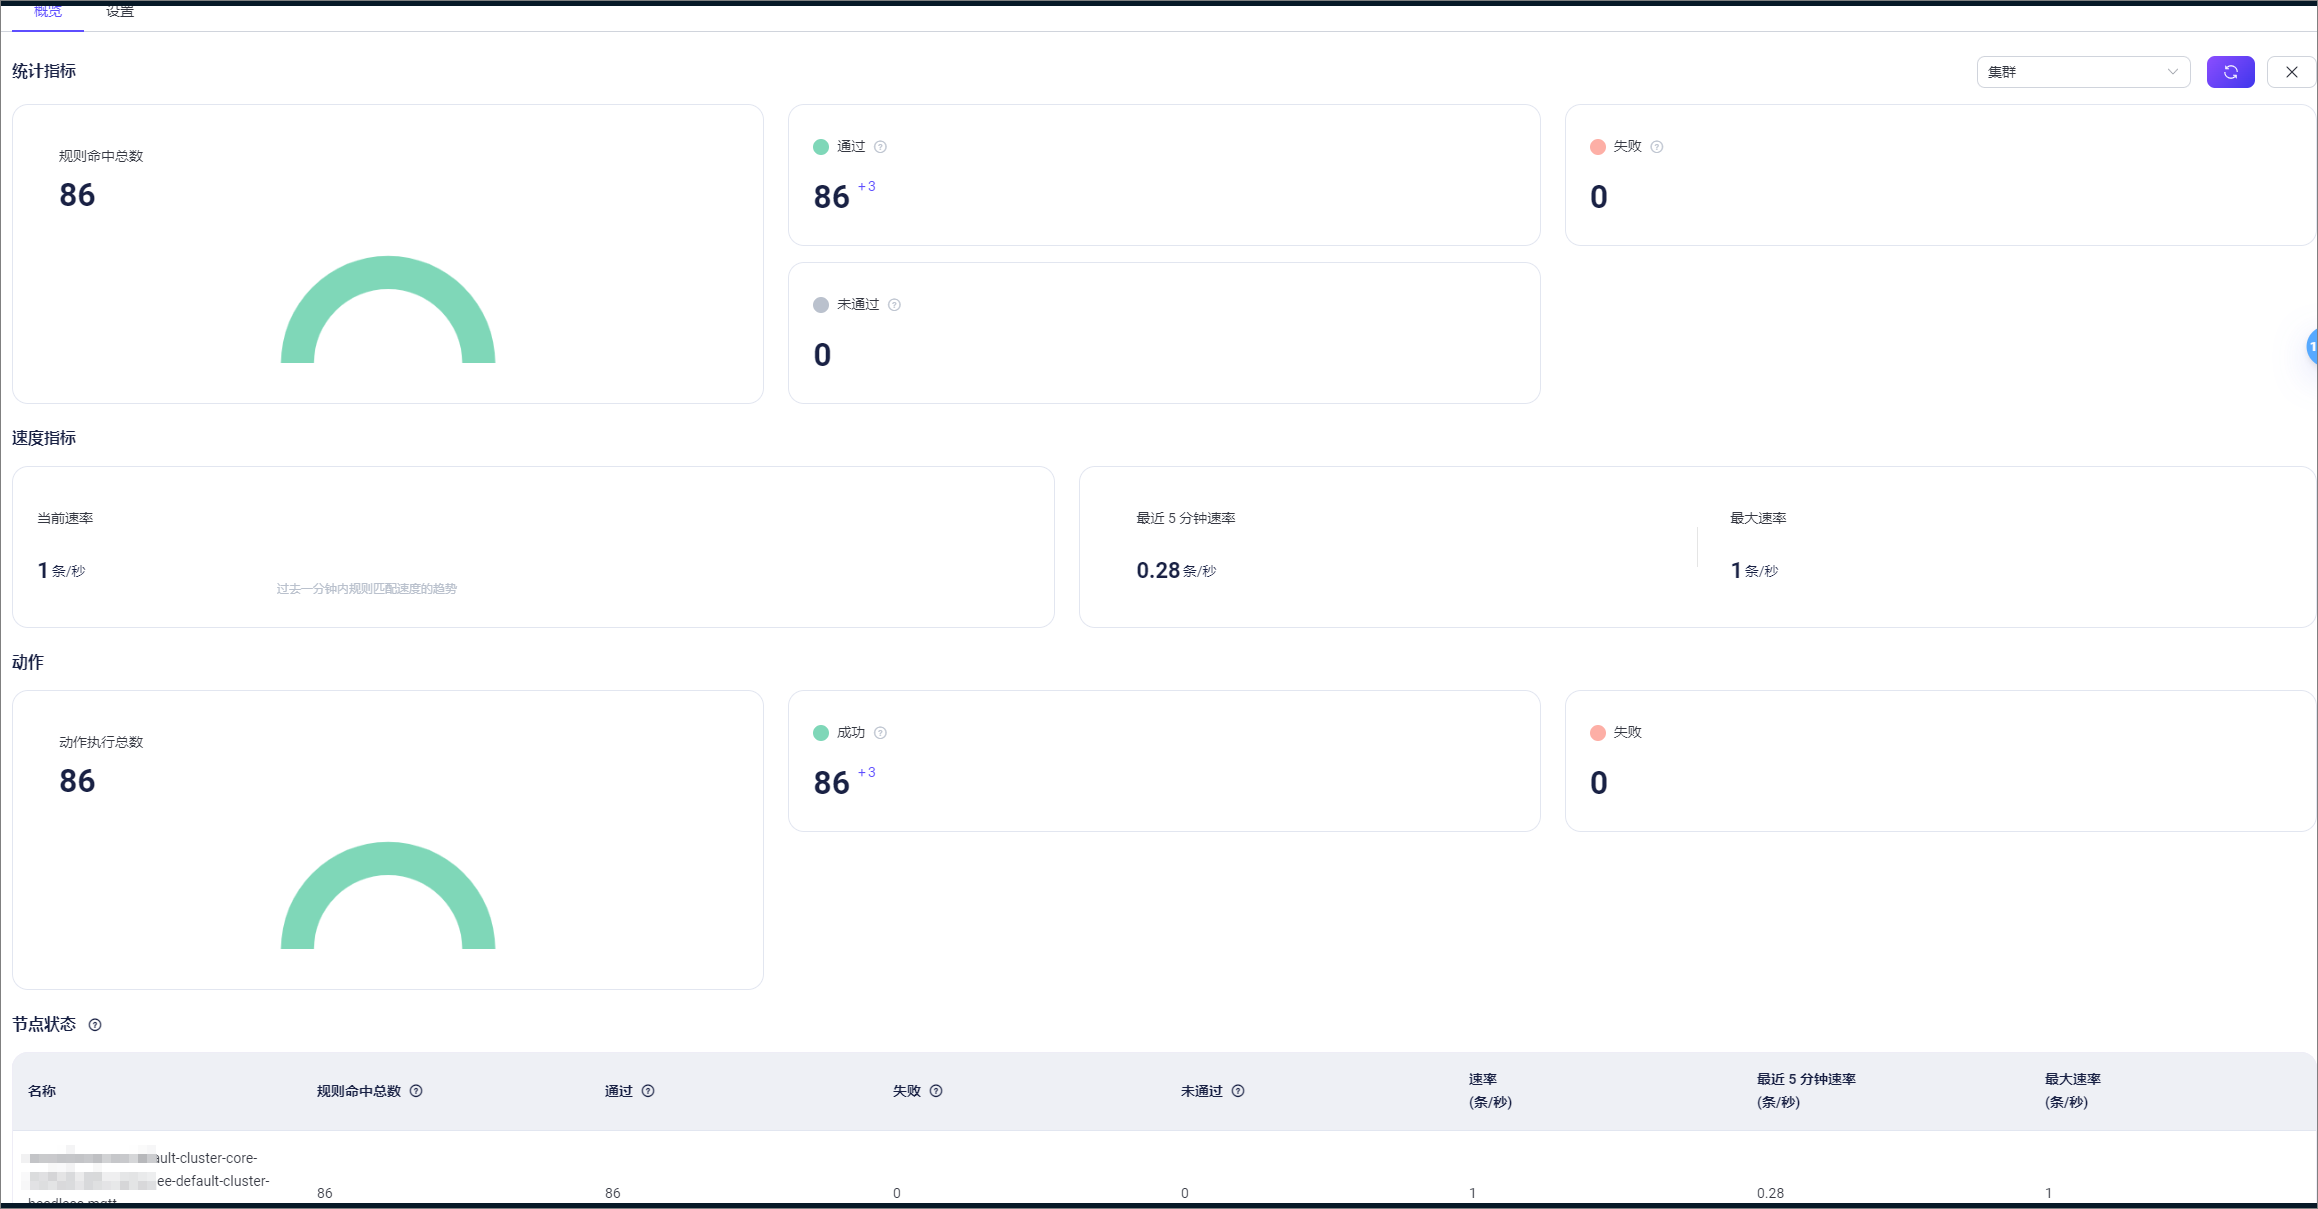Show help next to 节点状态 heading

tap(95, 1025)
